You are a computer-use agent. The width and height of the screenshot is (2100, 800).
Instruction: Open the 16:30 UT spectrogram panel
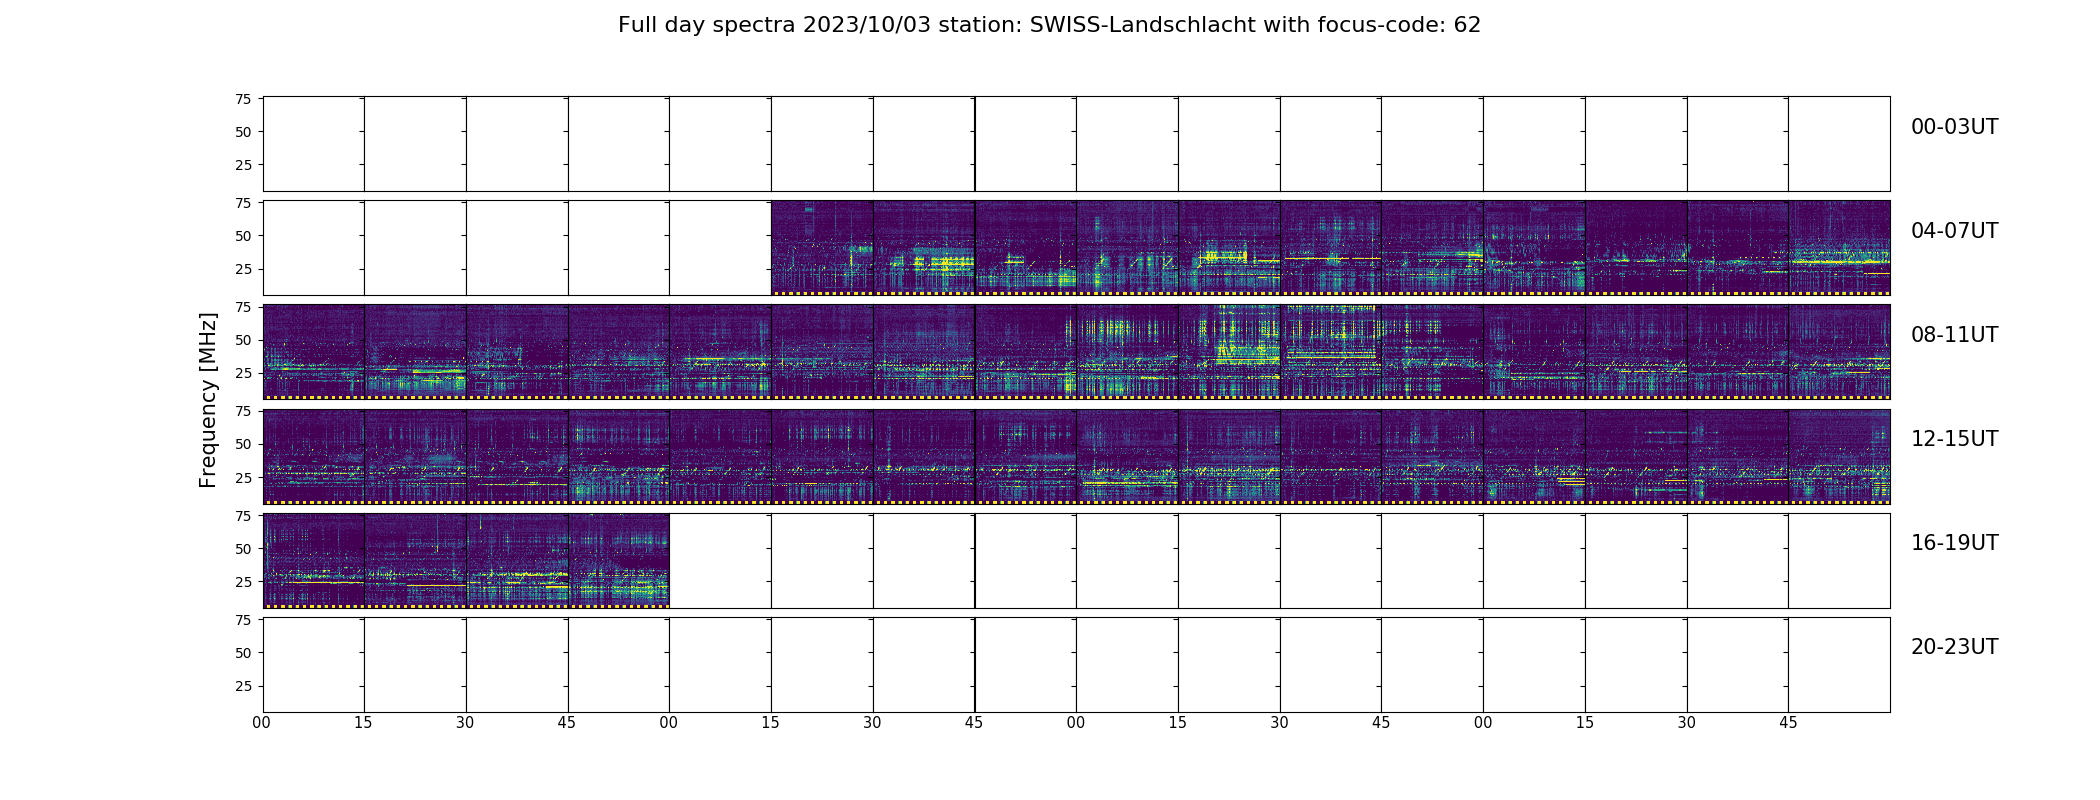[x=517, y=561]
